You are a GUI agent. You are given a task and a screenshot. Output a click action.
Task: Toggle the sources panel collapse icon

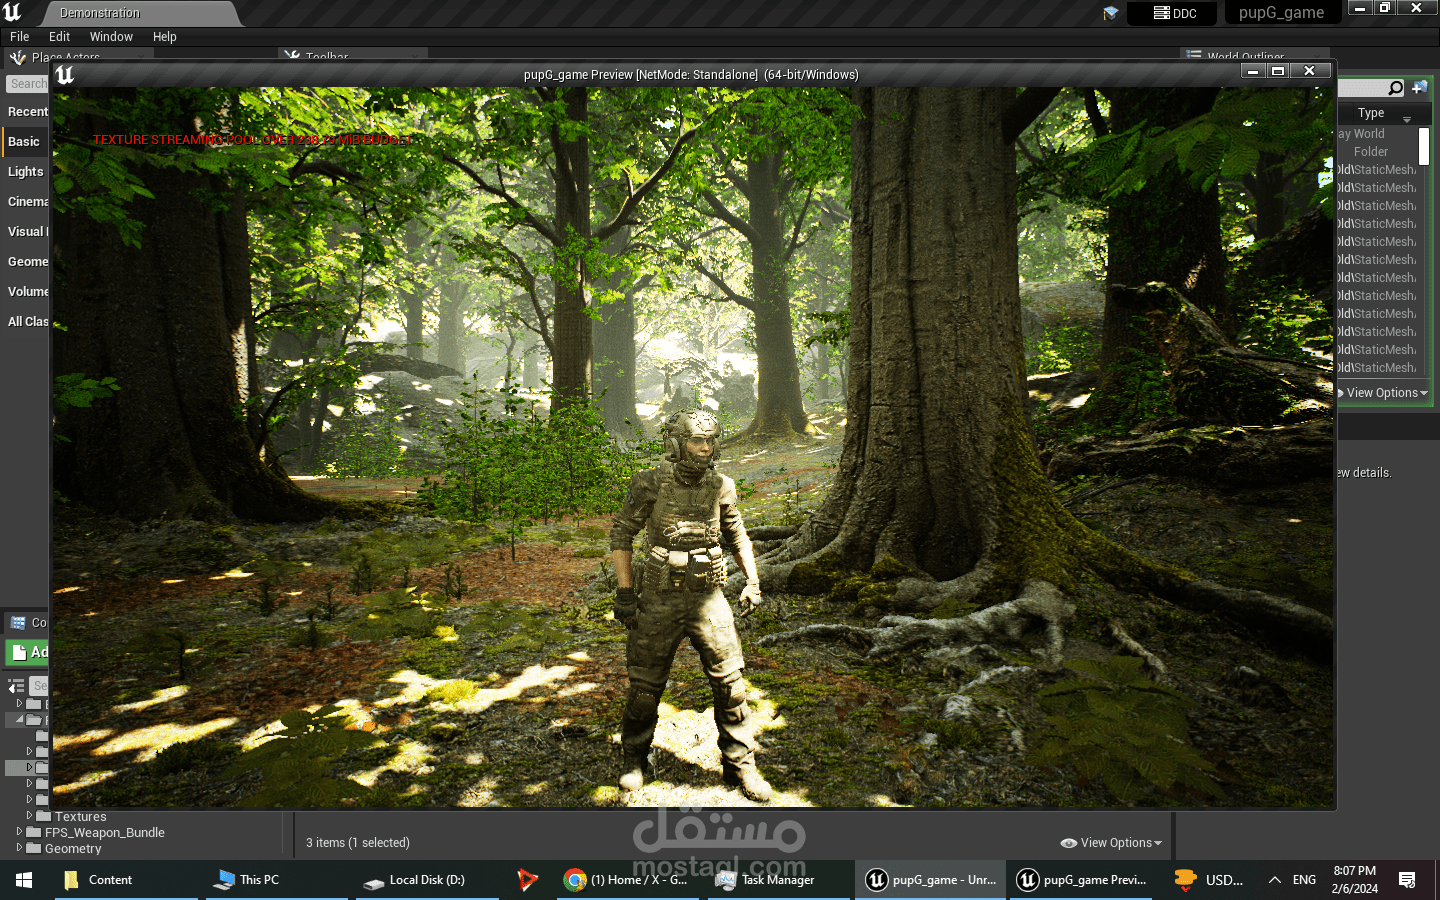coord(16,686)
